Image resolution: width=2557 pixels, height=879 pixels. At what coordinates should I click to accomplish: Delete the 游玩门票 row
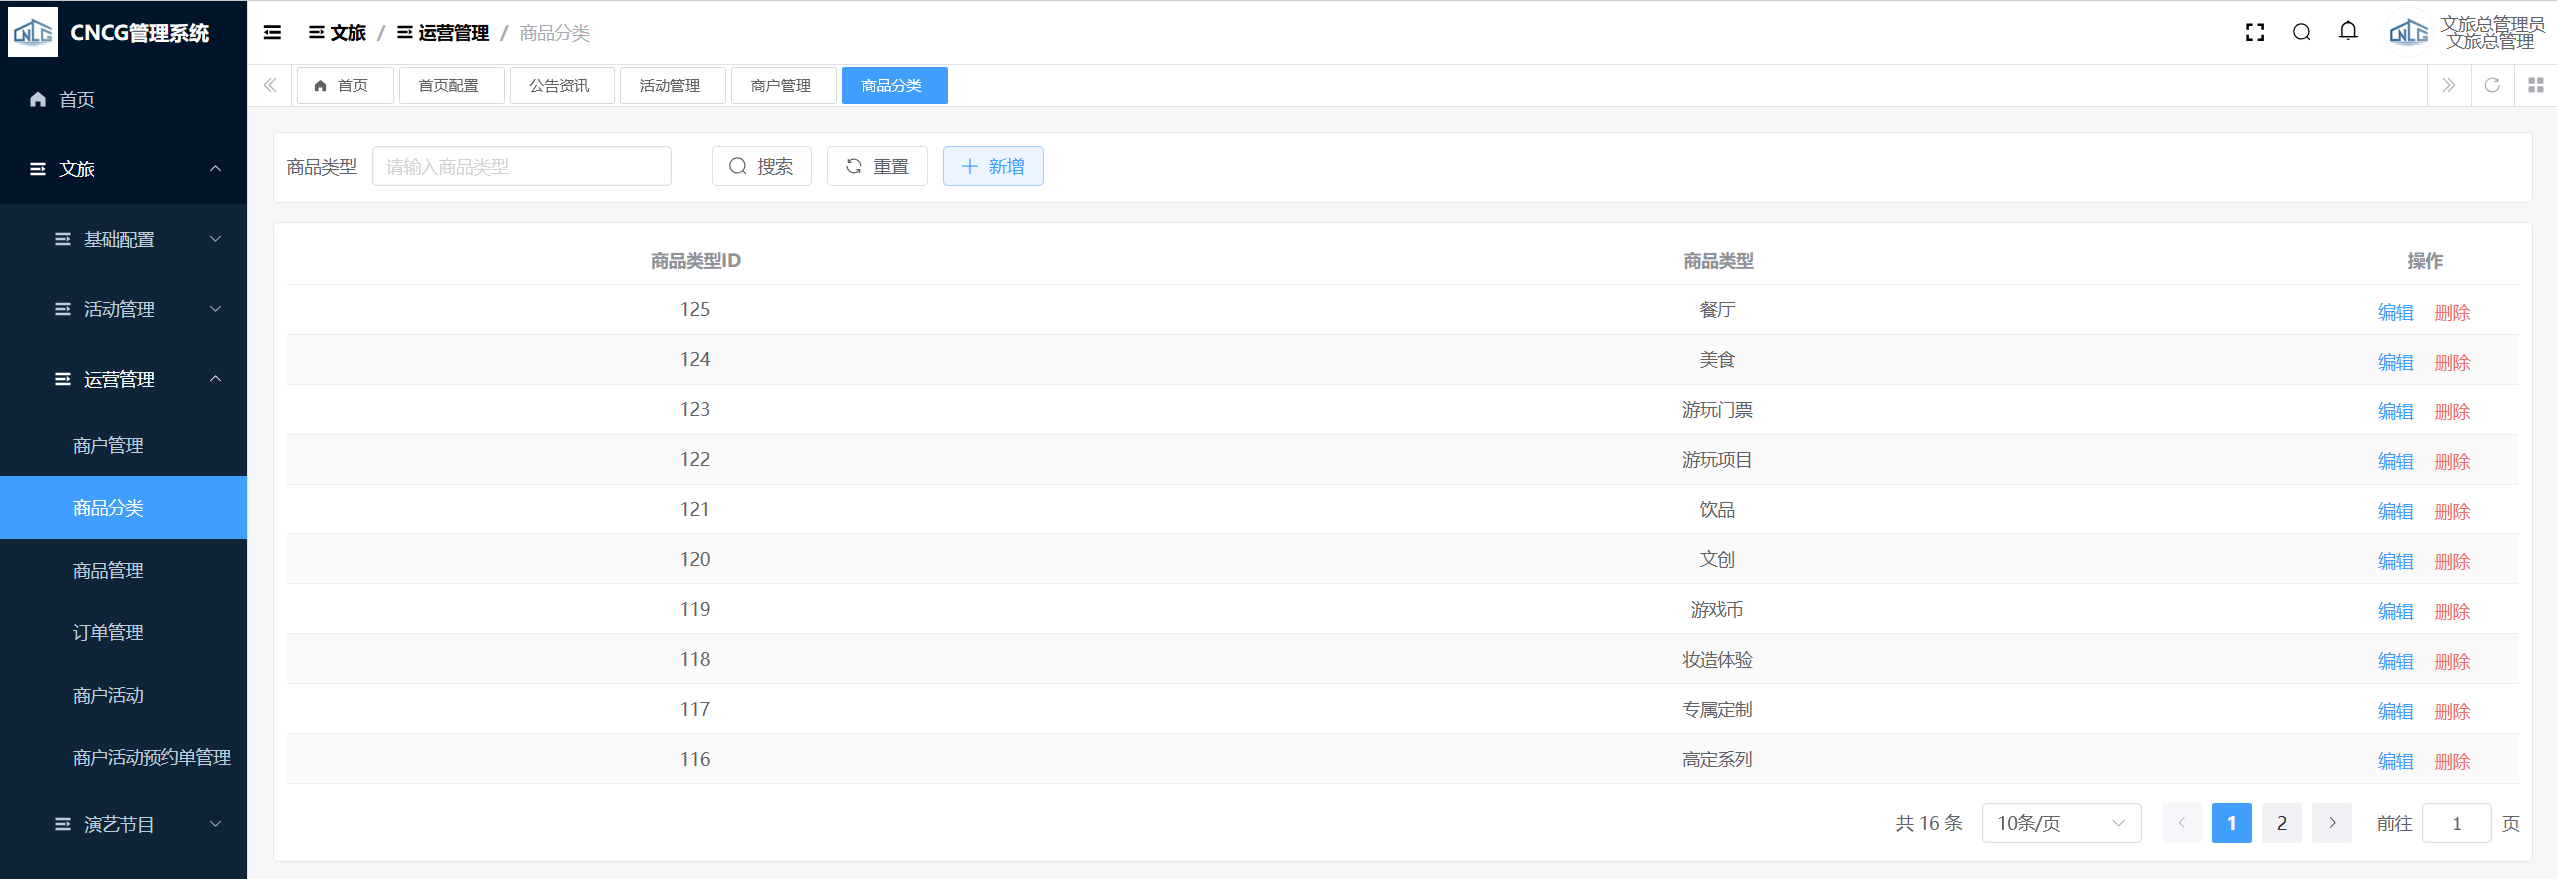pos(2451,412)
